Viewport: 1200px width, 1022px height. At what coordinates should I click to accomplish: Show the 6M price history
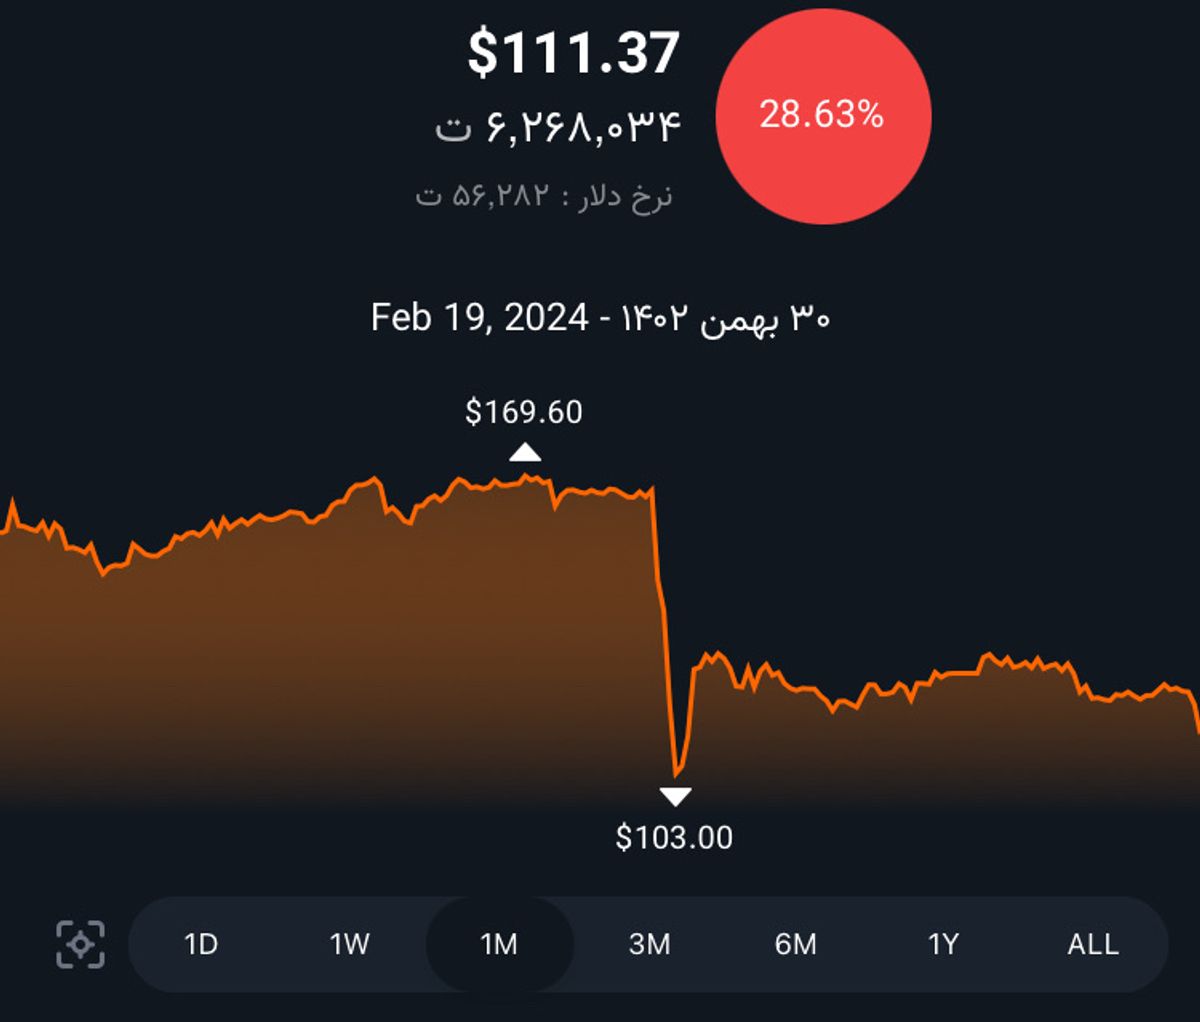(796, 944)
